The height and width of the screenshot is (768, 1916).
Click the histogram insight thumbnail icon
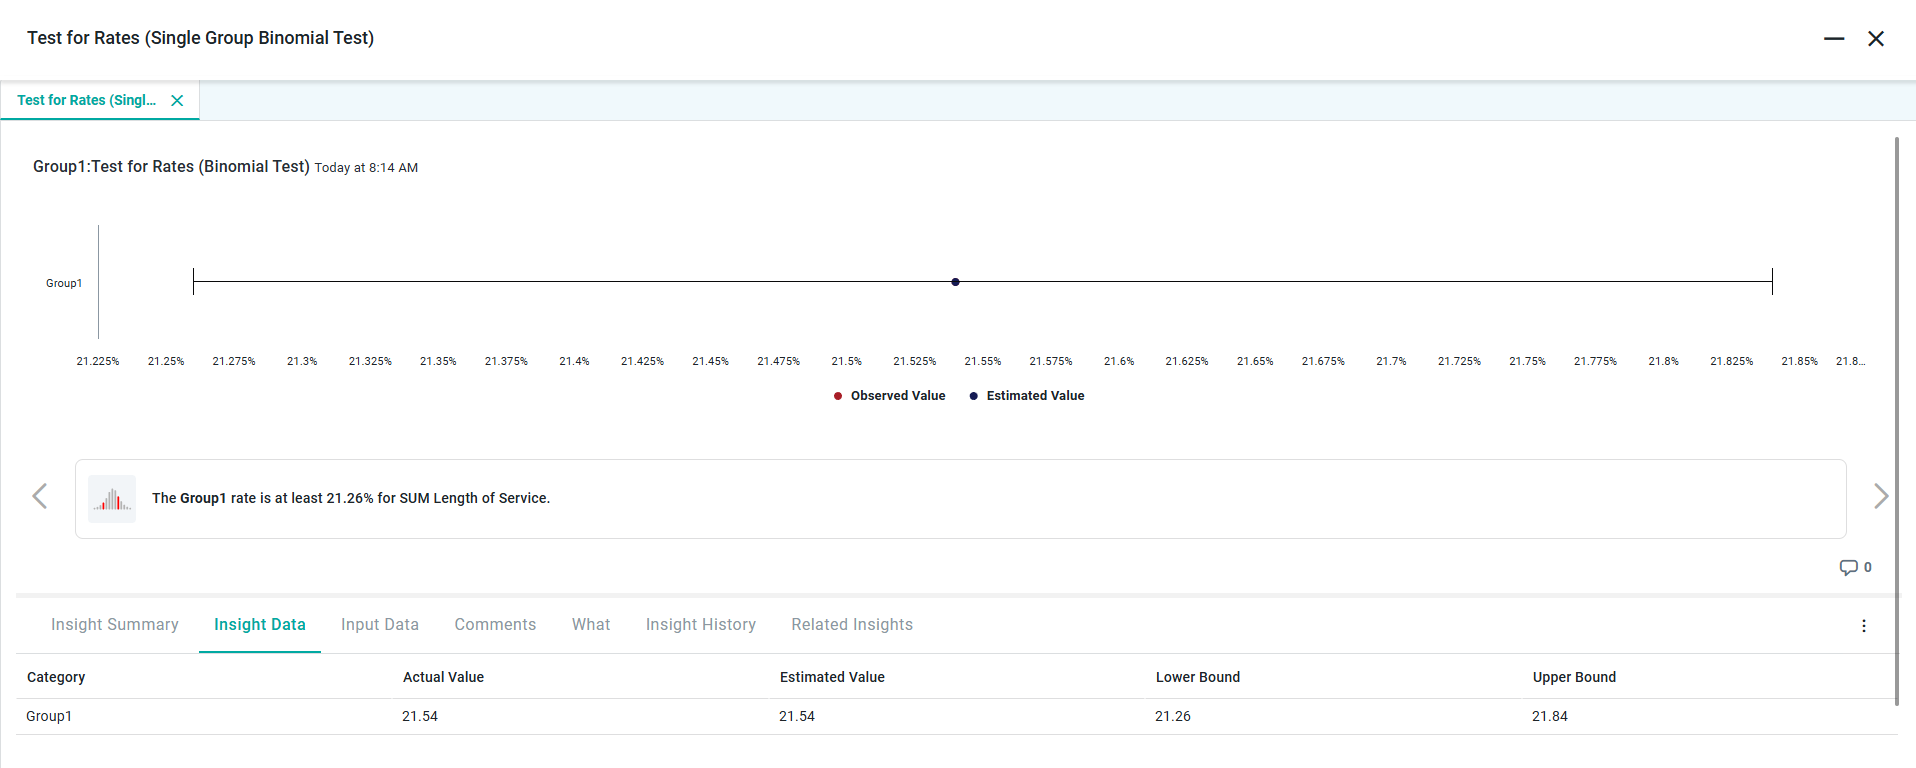coord(112,499)
